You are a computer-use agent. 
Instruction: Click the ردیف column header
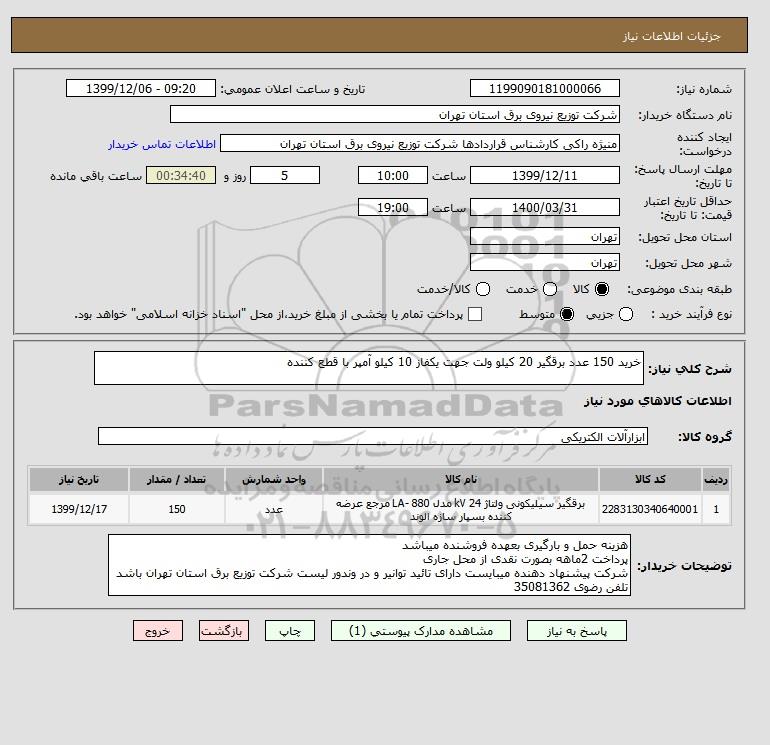tap(716, 479)
